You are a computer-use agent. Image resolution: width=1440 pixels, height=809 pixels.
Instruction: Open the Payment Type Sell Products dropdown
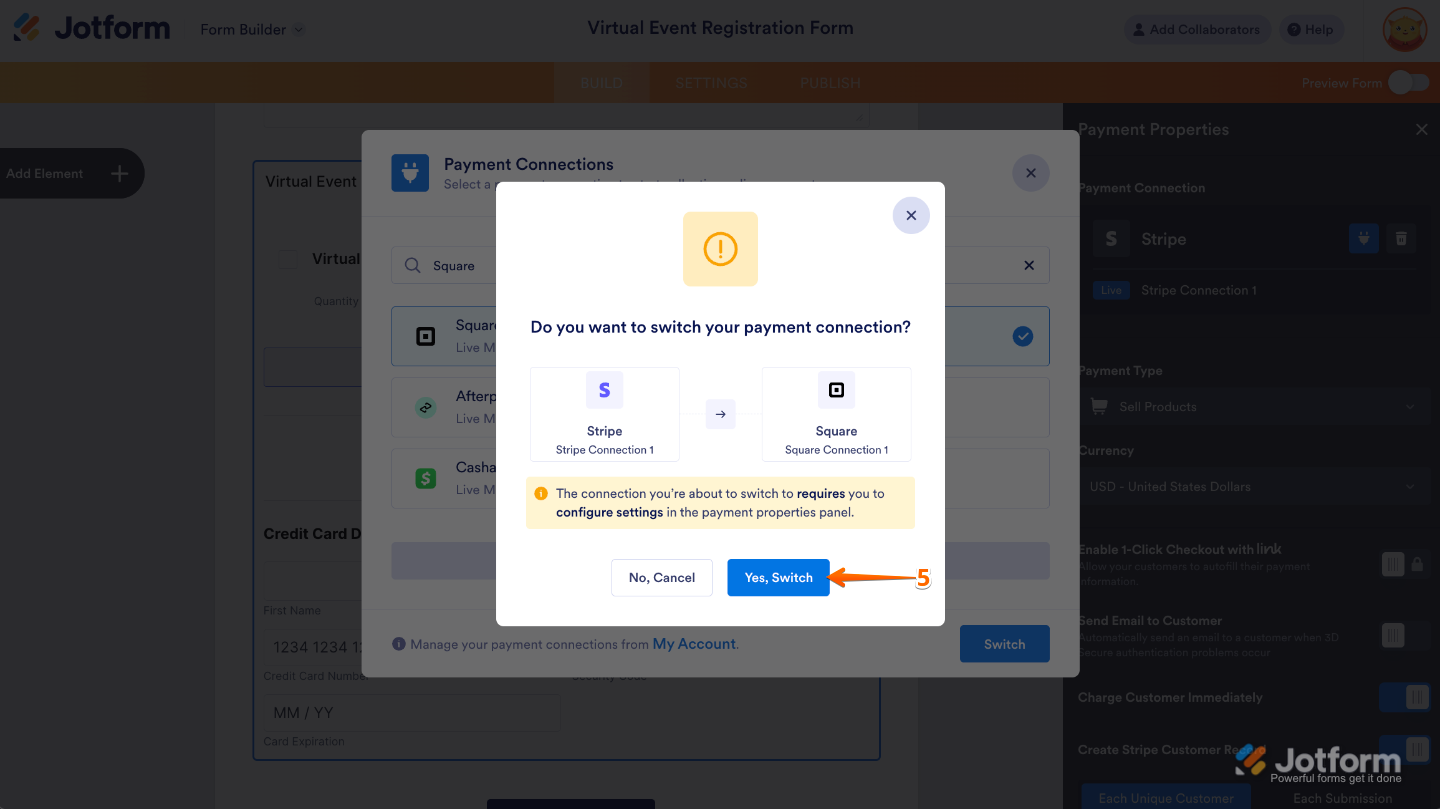coord(1254,407)
